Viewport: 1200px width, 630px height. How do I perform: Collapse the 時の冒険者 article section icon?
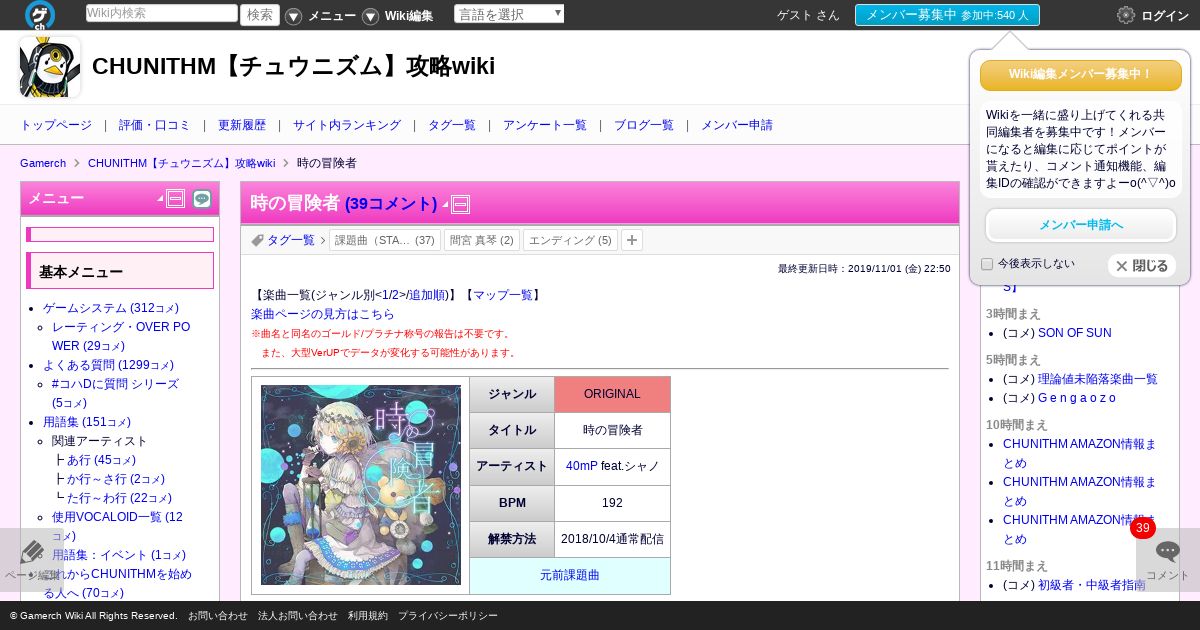[x=461, y=204]
